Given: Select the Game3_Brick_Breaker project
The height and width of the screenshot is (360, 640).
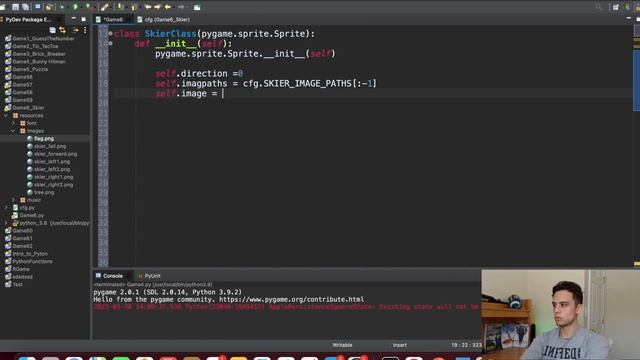Looking at the screenshot, I should pyautogui.click(x=39, y=54).
